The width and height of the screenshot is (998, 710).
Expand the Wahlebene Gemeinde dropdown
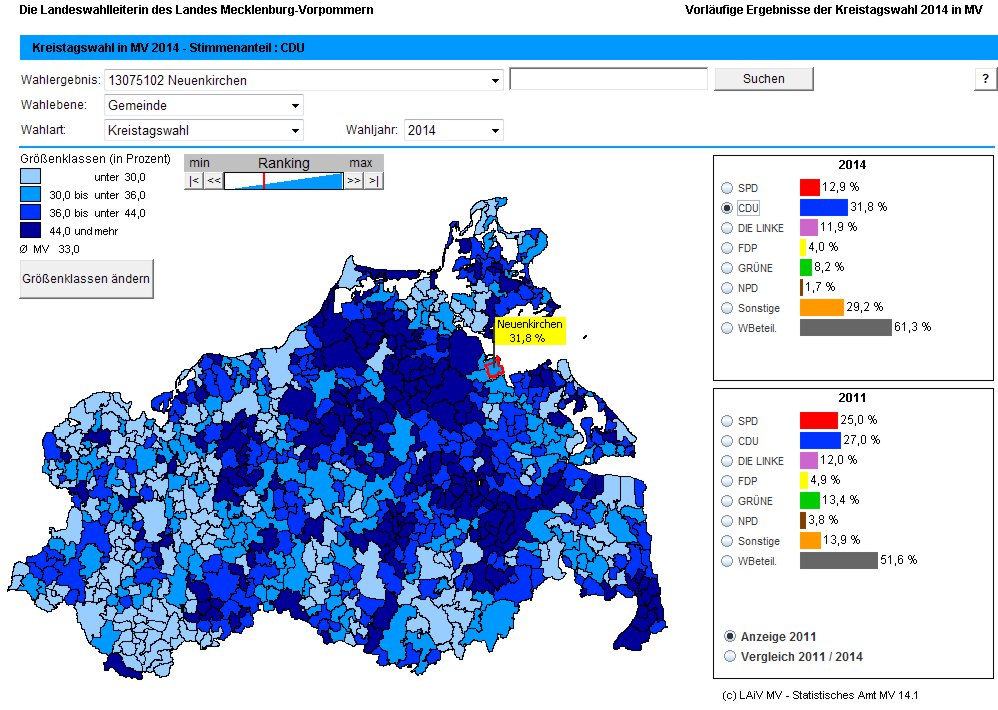point(295,105)
